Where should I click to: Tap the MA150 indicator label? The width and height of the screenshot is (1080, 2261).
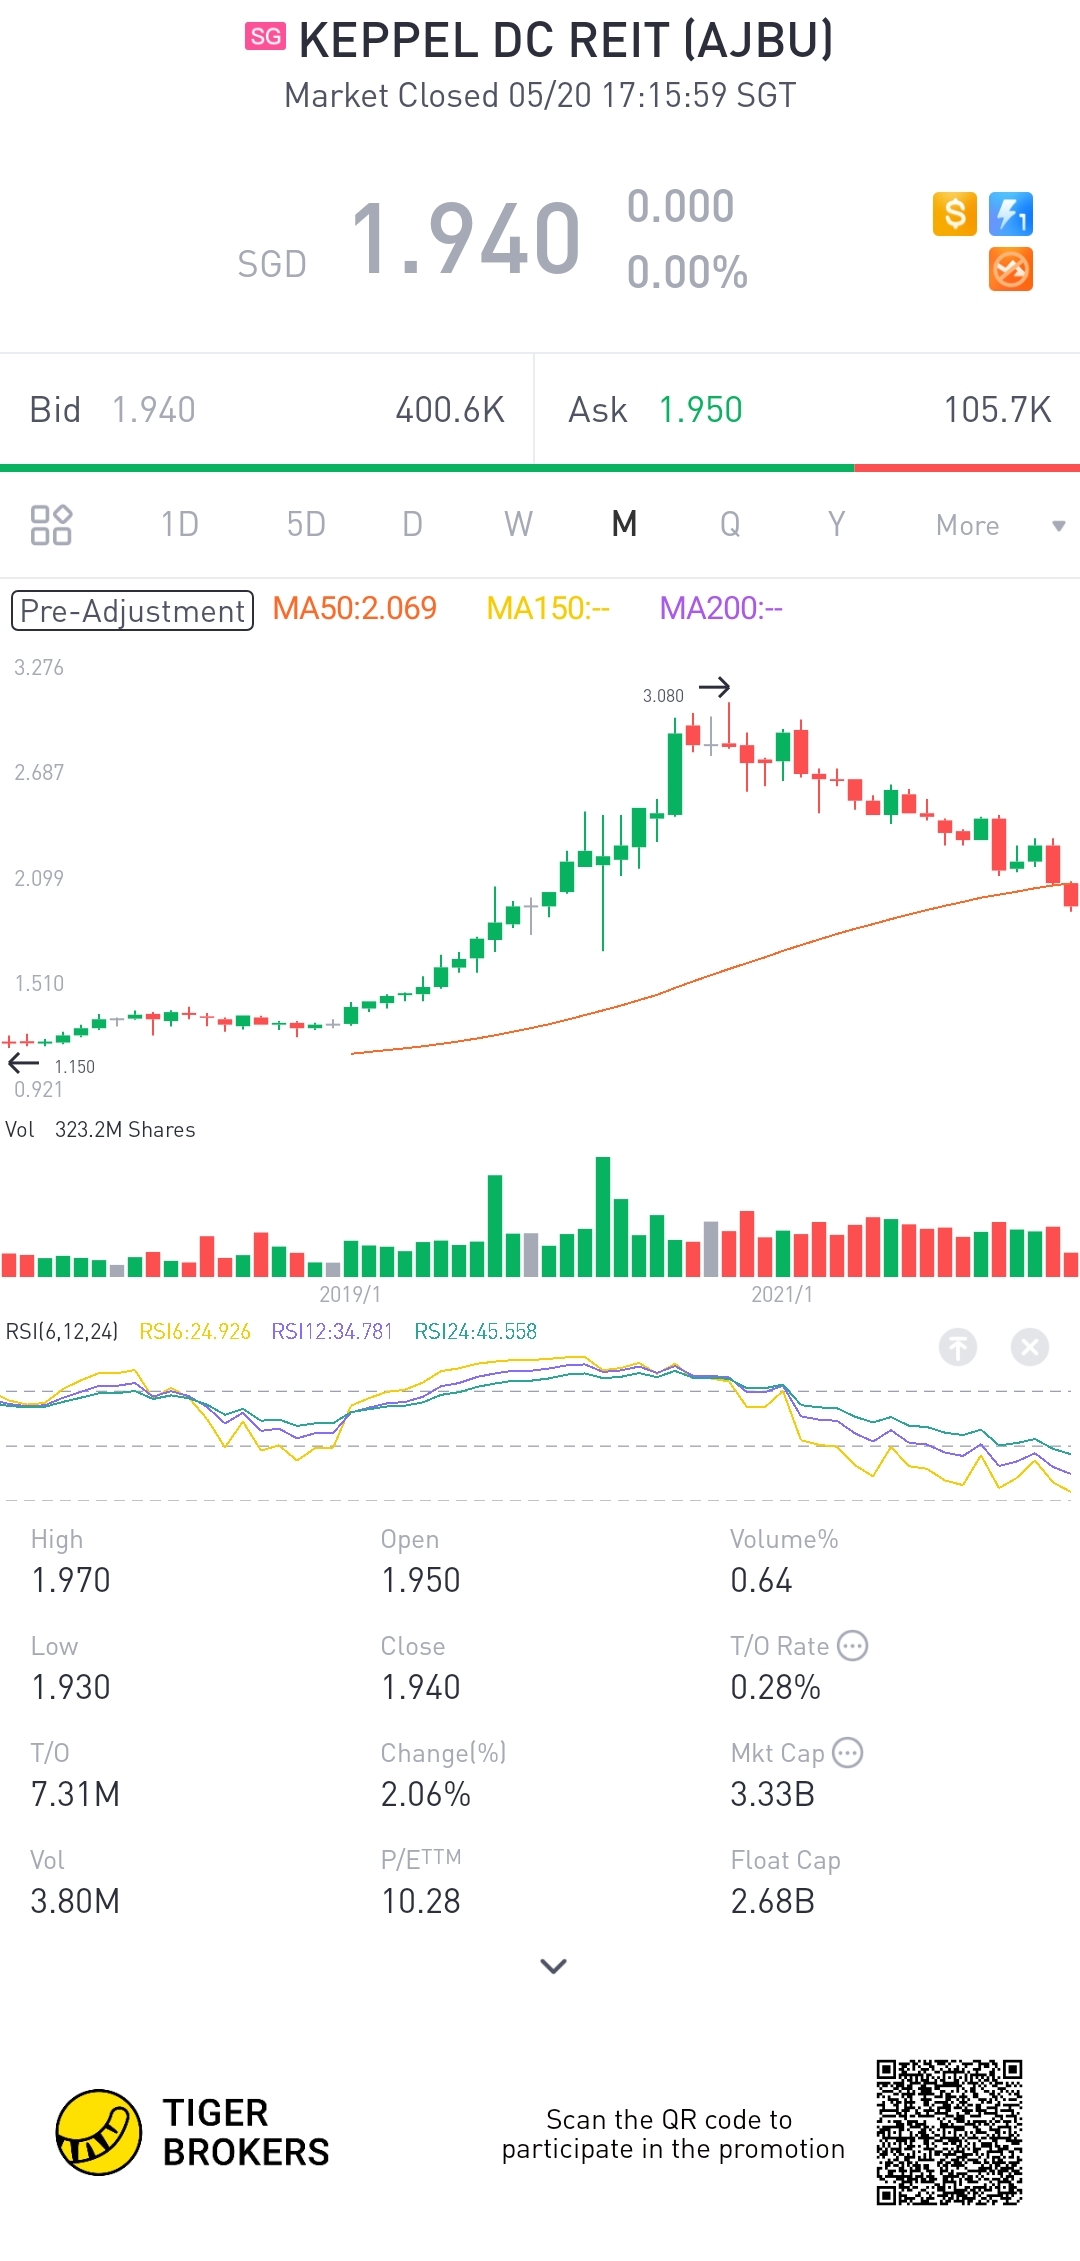click(548, 608)
